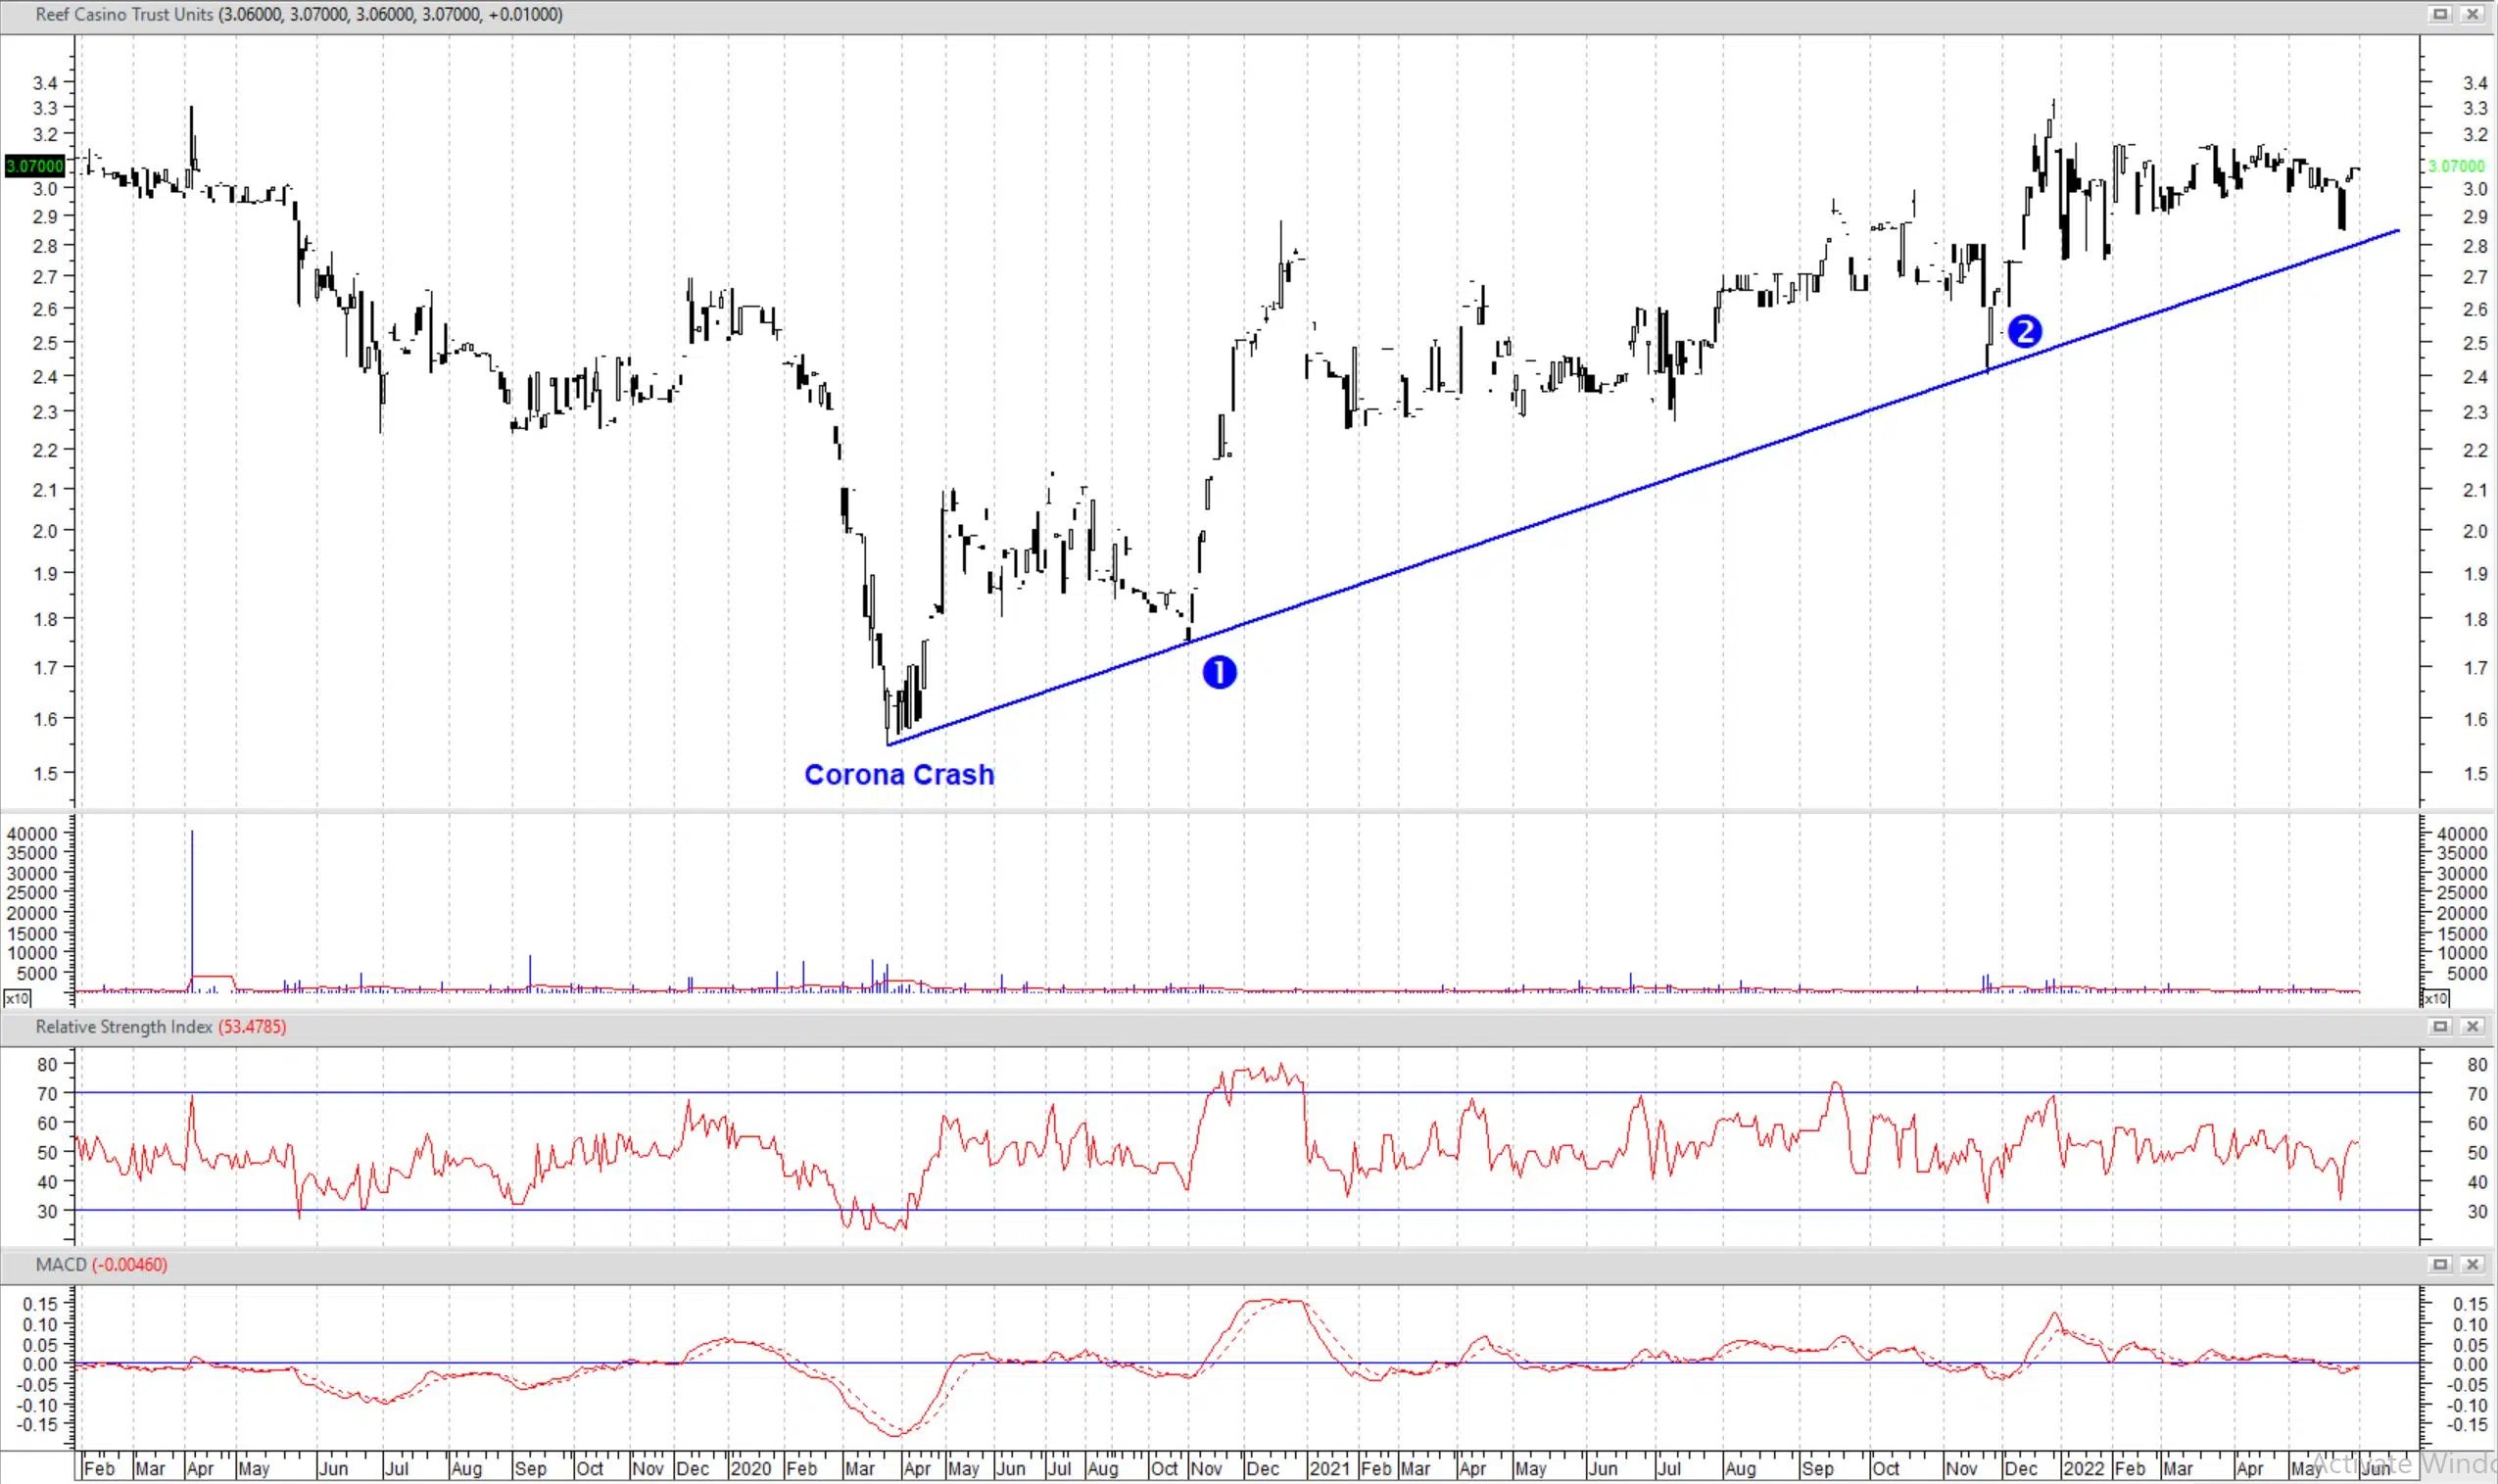Maximize the Reef Casino Trust Units pane
The height and width of the screenshot is (1484, 2498).
pyautogui.click(x=2440, y=14)
